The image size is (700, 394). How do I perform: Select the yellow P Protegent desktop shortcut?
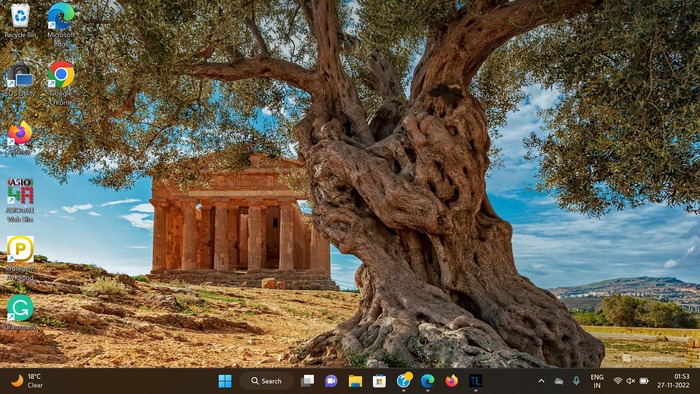pyautogui.click(x=20, y=258)
